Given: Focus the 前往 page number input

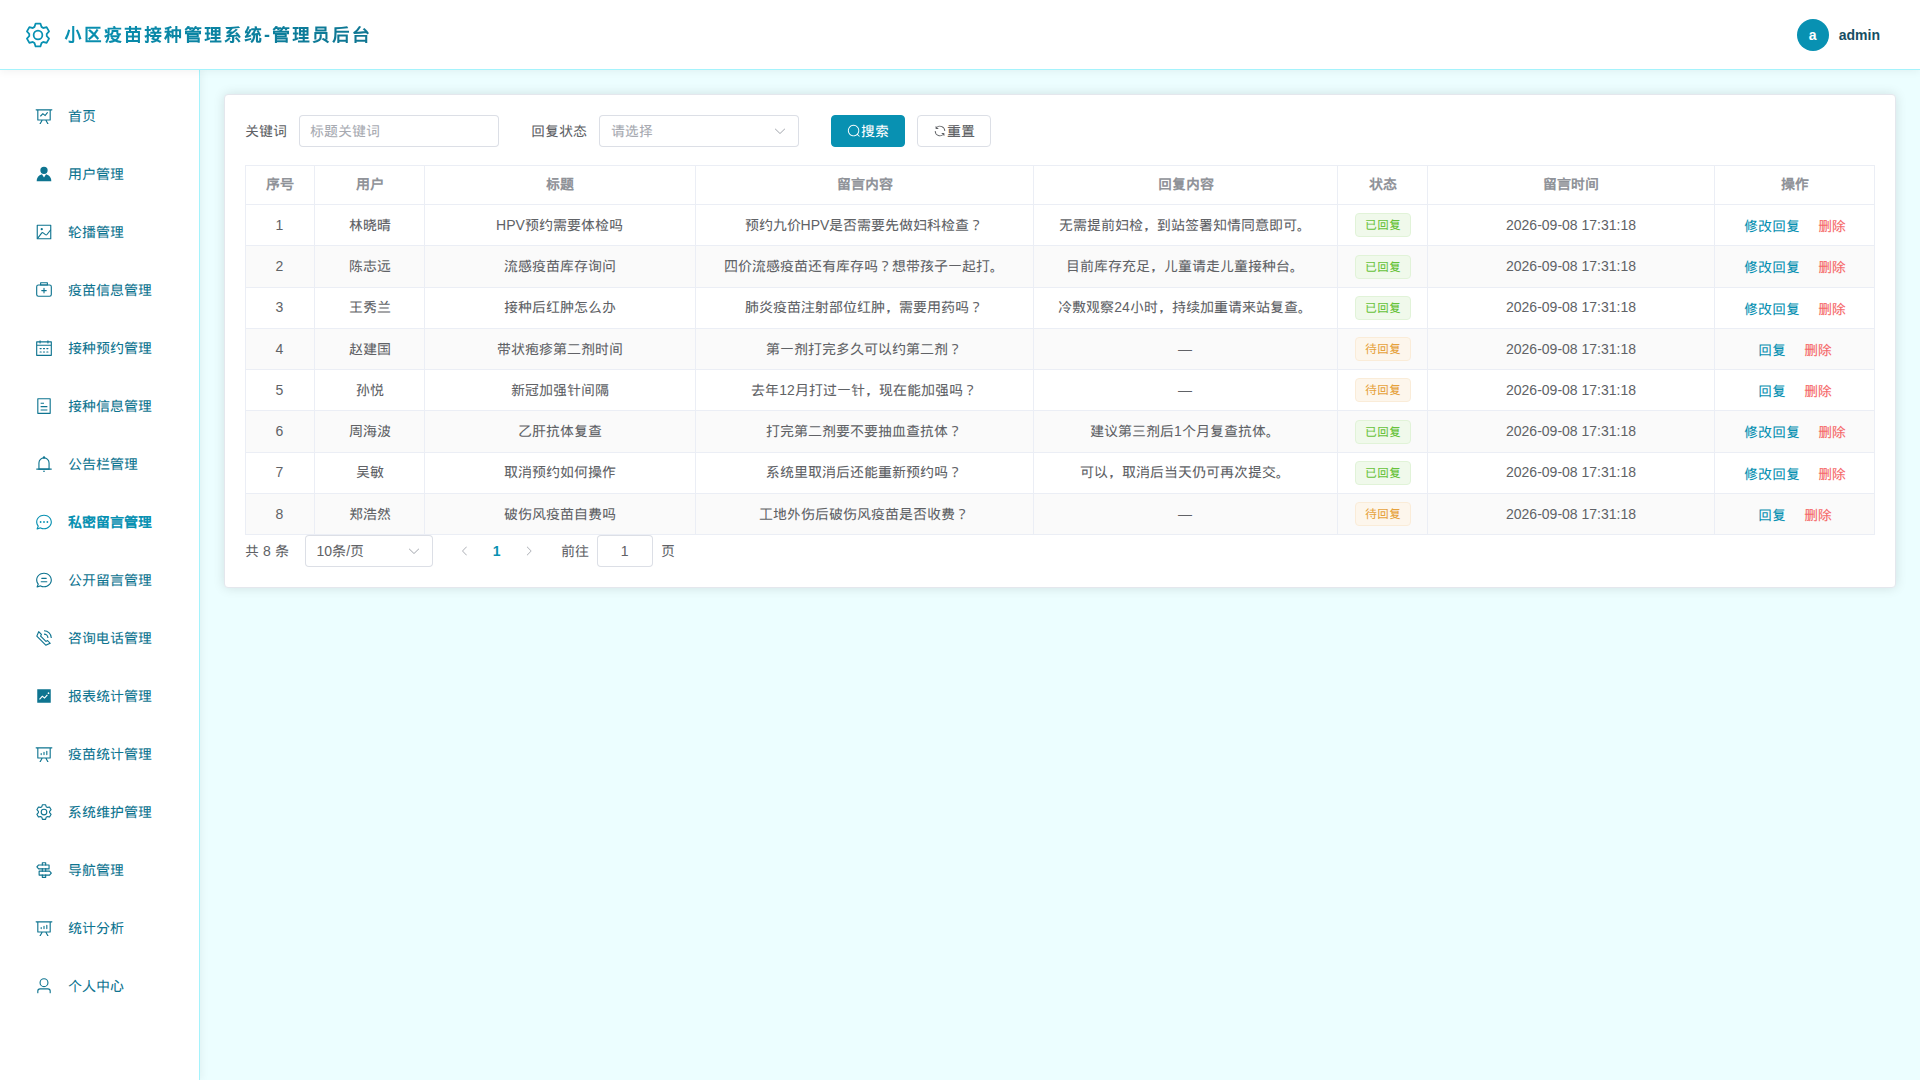Looking at the screenshot, I should point(625,551).
